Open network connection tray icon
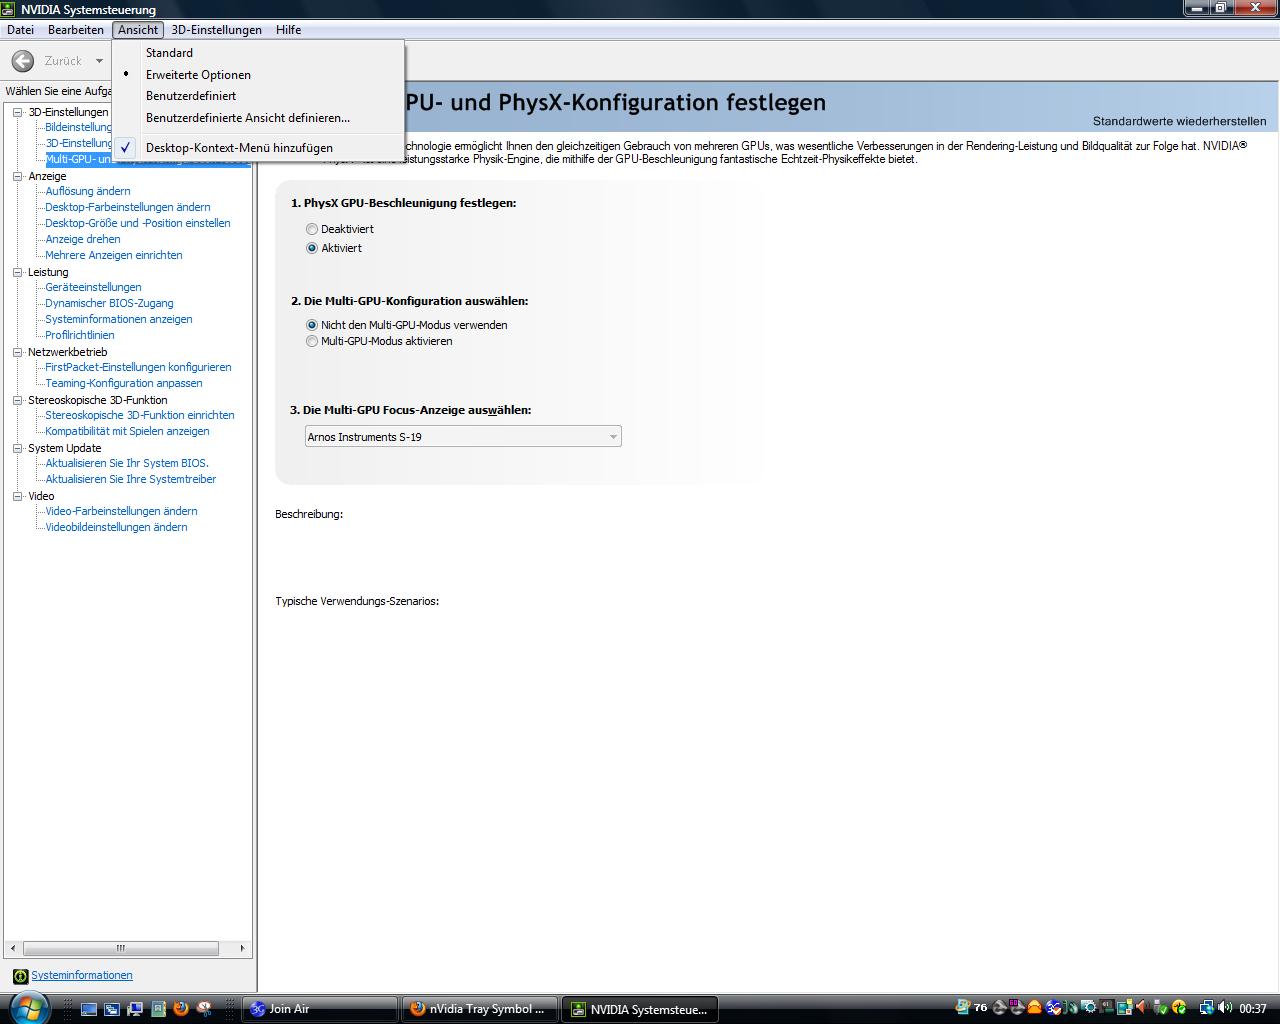 click(x=1207, y=1008)
